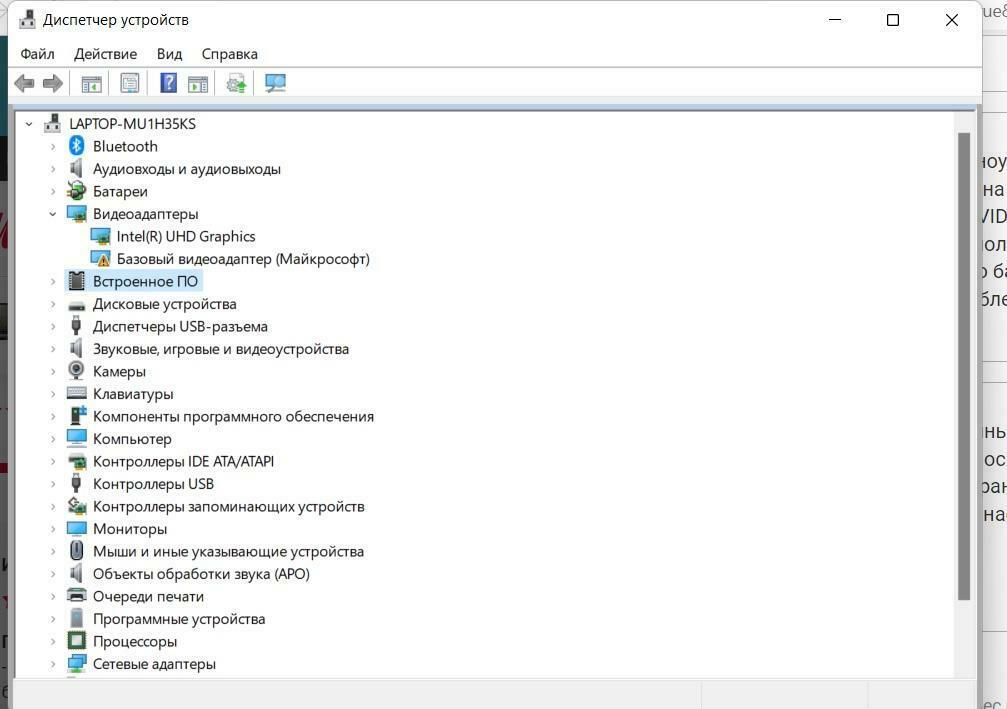This screenshot has height=709, width=1007.
Task: Select Объекты обработки звука (APO)
Action: click(x=201, y=573)
